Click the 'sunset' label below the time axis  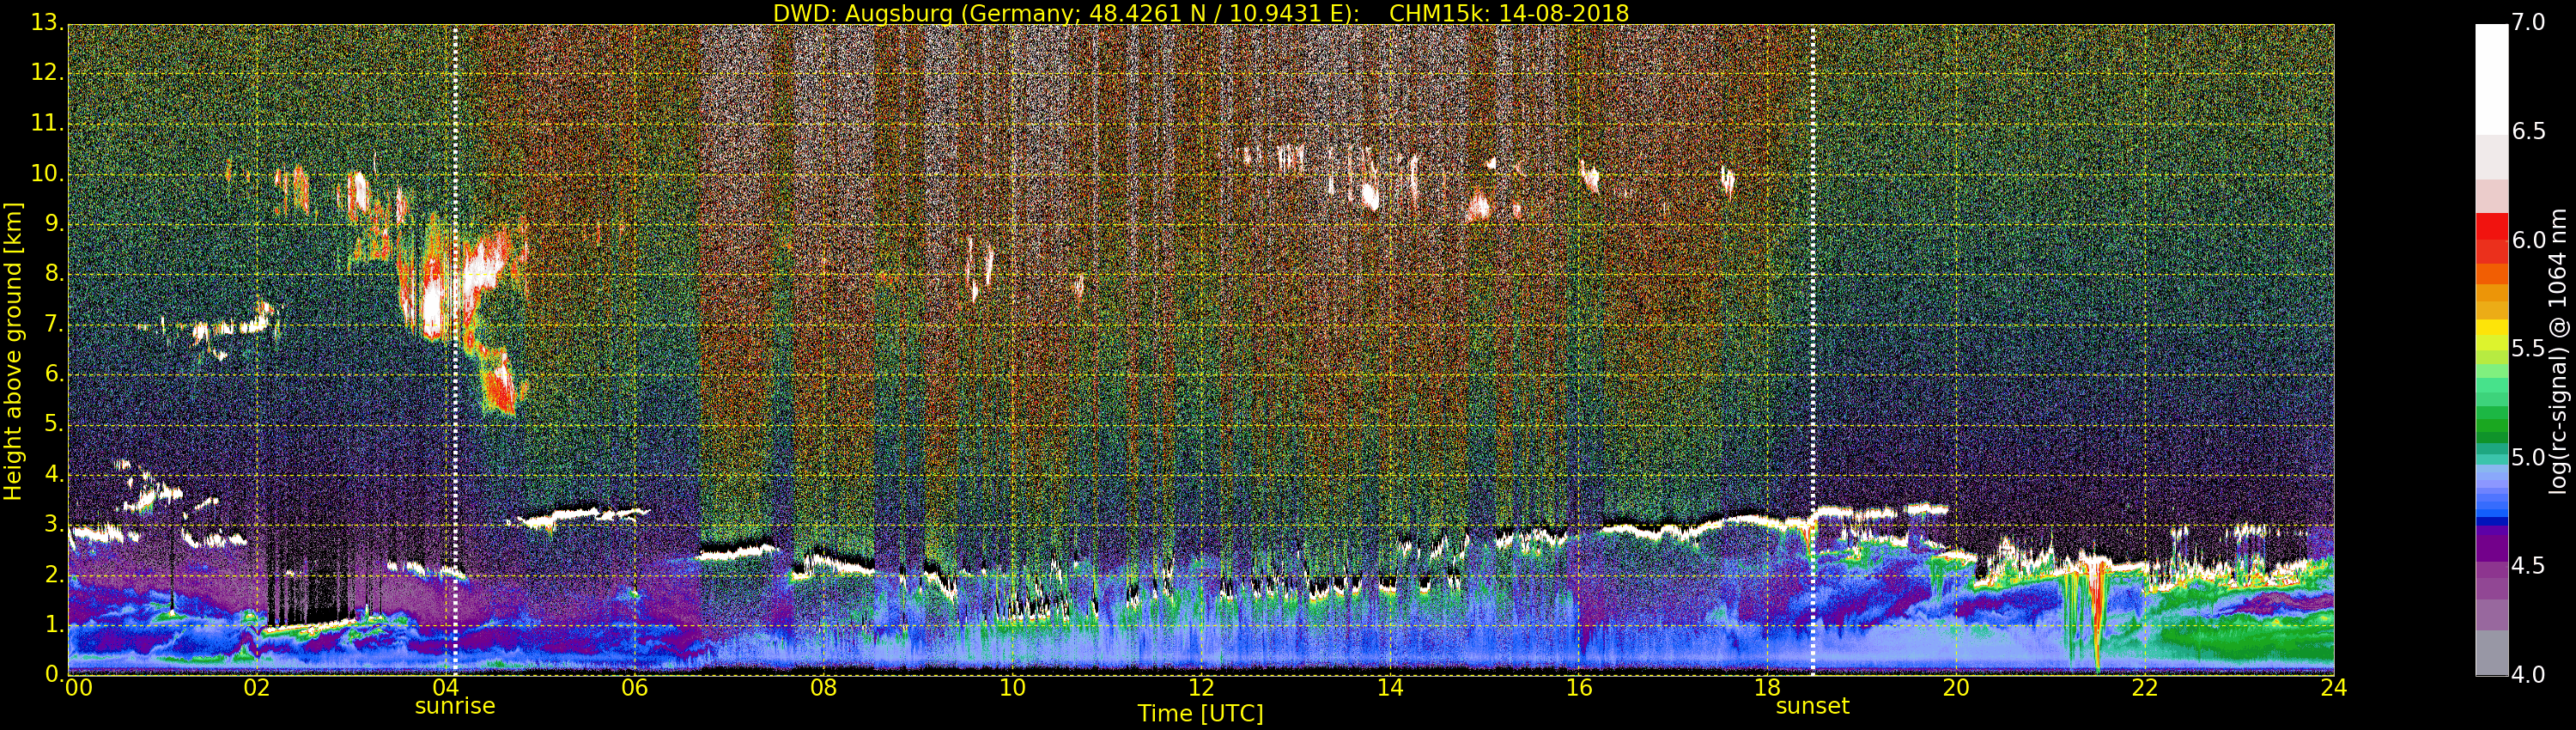point(1812,706)
